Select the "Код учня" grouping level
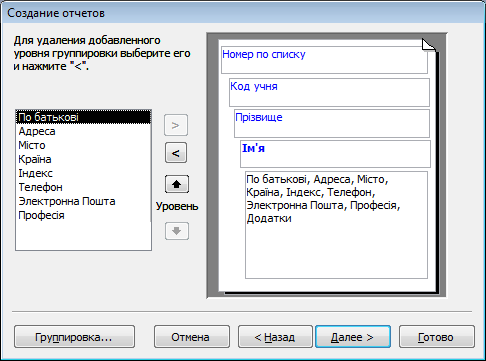 coord(329,92)
